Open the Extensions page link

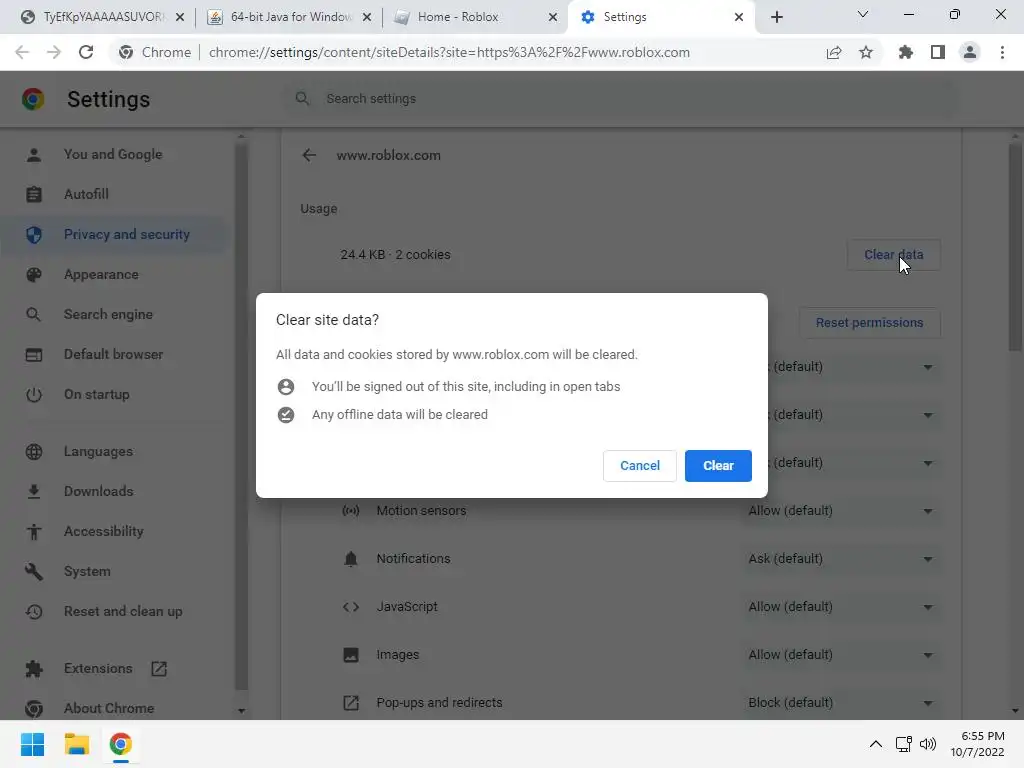click(x=112, y=669)
